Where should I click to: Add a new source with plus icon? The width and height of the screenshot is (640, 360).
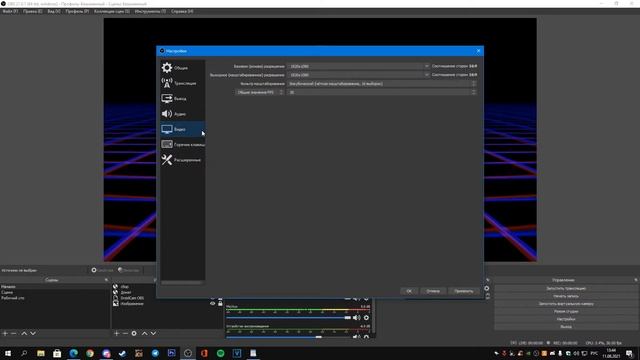tap(117, 333)
